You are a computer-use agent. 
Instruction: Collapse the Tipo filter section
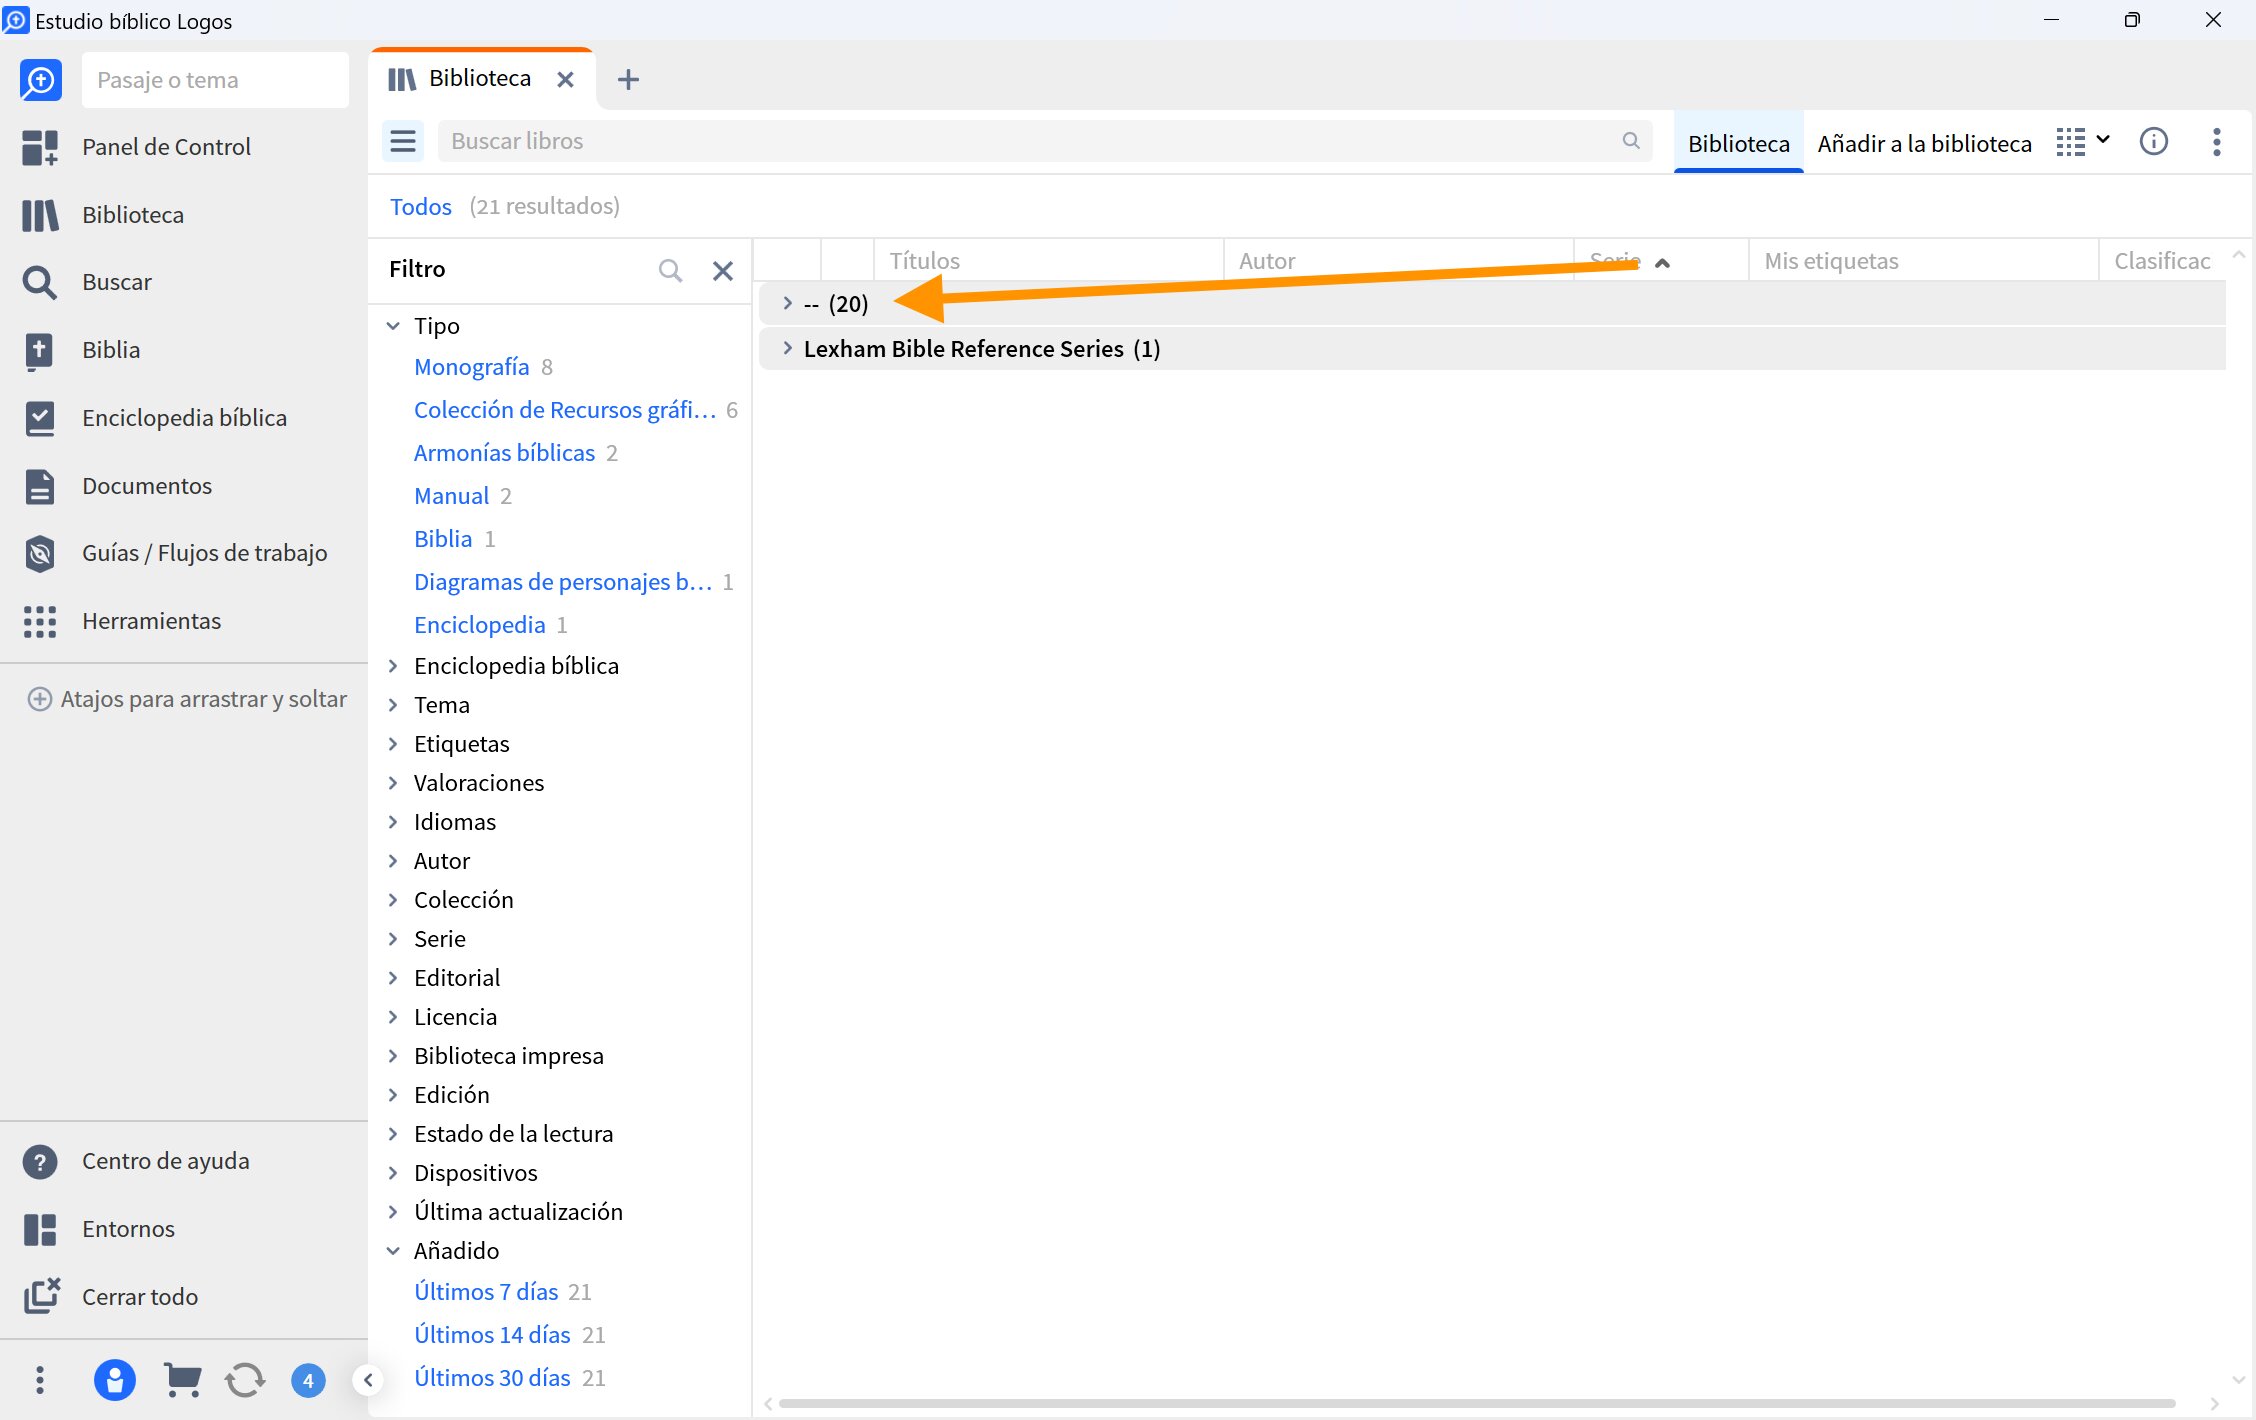[393, 326]
